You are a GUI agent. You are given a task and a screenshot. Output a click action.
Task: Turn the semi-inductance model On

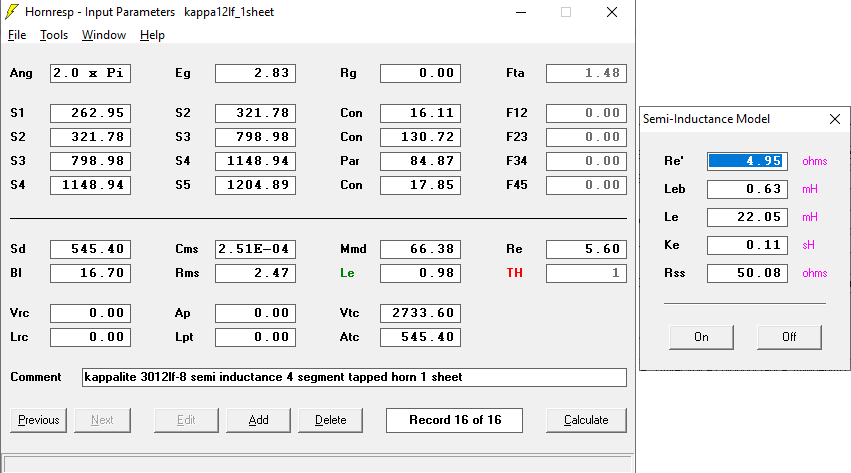pos(701,337)
